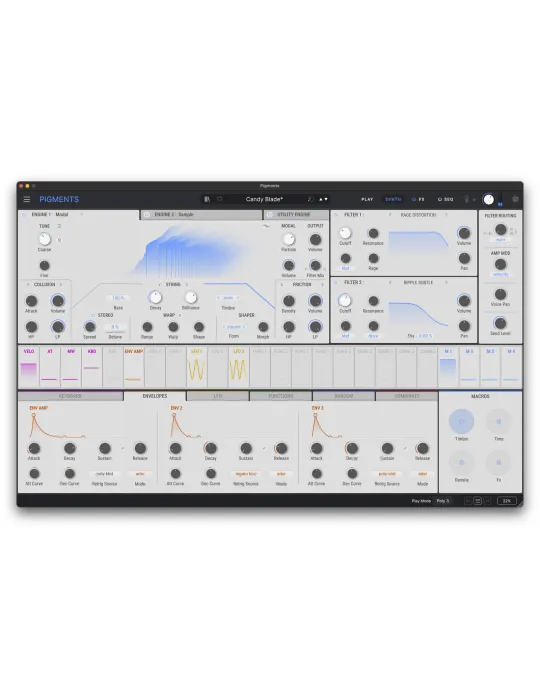Toggle Filter 1 power button

click(x=336, y=215)
